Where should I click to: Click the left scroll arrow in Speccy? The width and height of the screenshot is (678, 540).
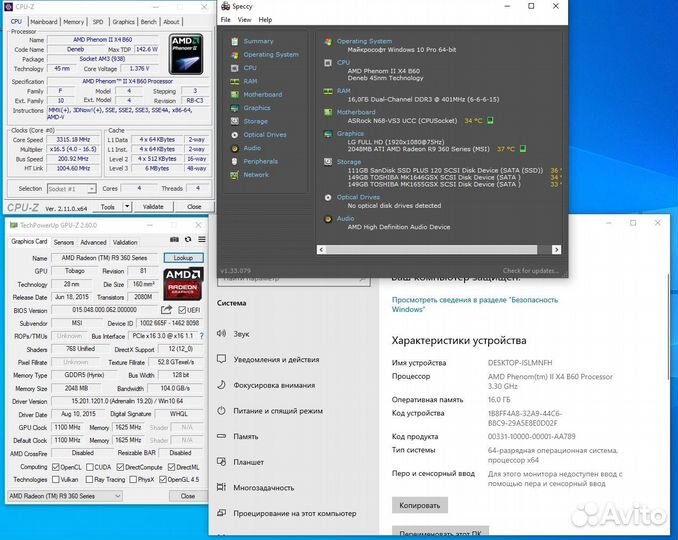tap(321, 249)
